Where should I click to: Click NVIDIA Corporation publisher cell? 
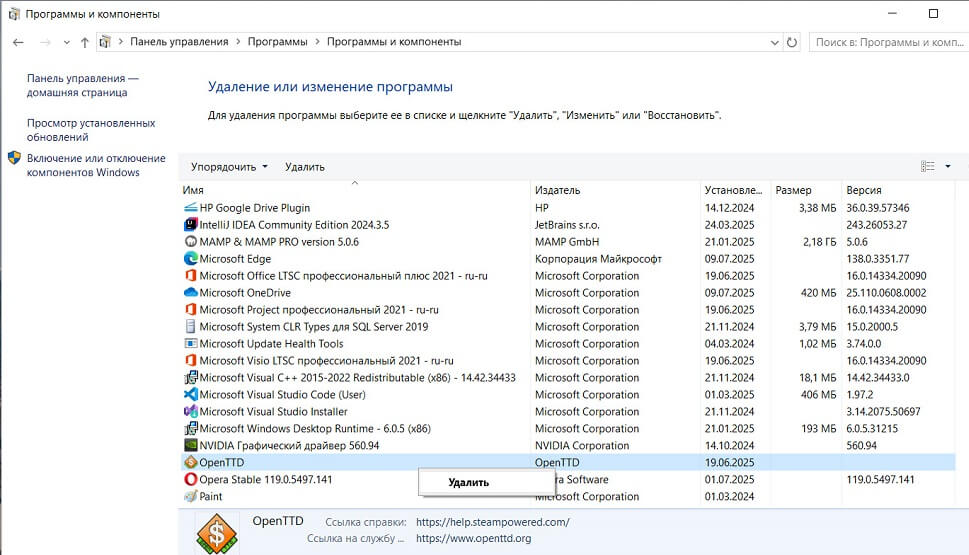(x=582, y=446)
